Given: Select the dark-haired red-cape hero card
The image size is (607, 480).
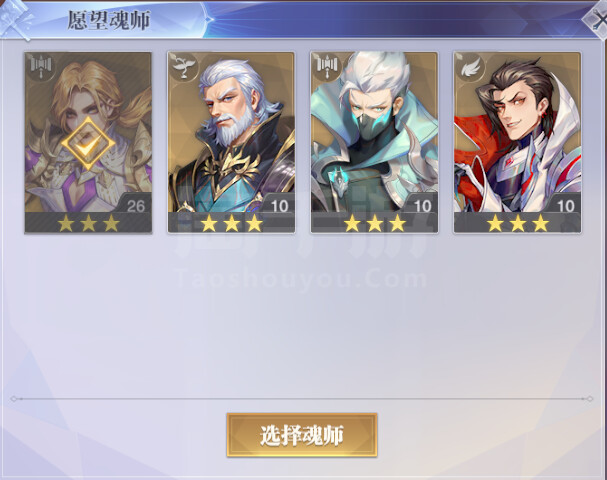Looking at the screenshot, I should pyautogui.click(x=518, y=142).
